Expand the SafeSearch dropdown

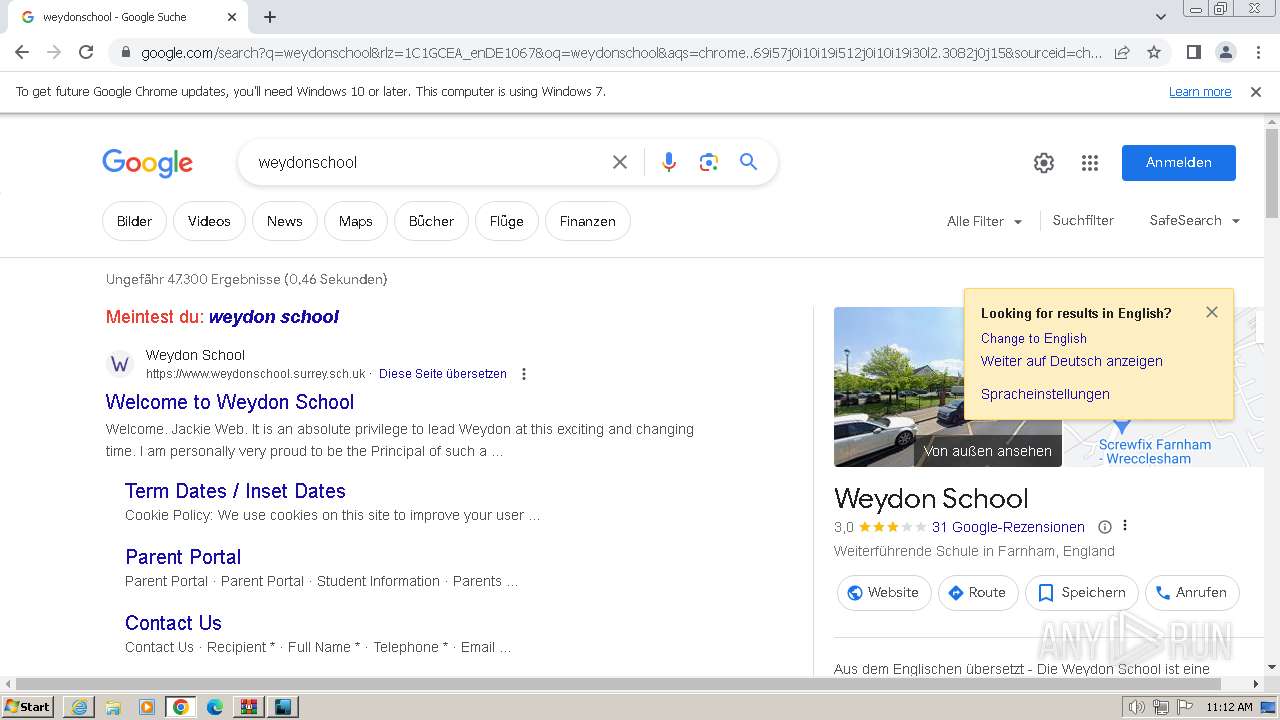(x=1195, y=221)
